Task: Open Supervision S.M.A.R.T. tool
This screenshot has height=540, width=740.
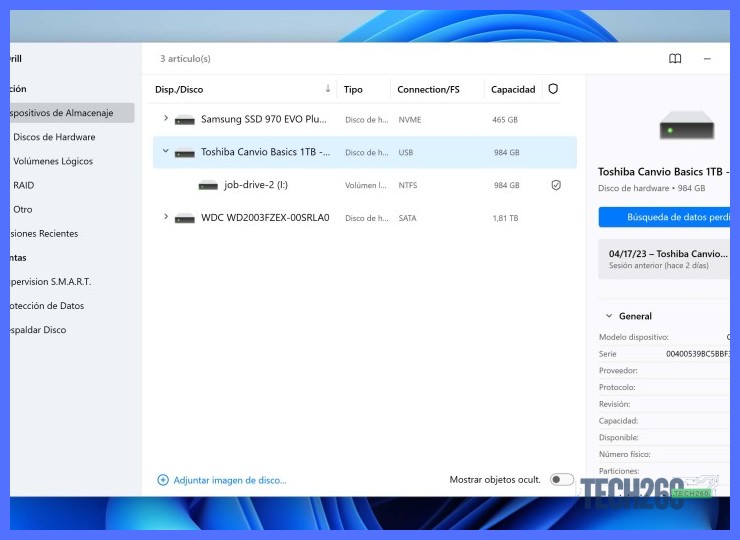Action: tap(50, 281)
